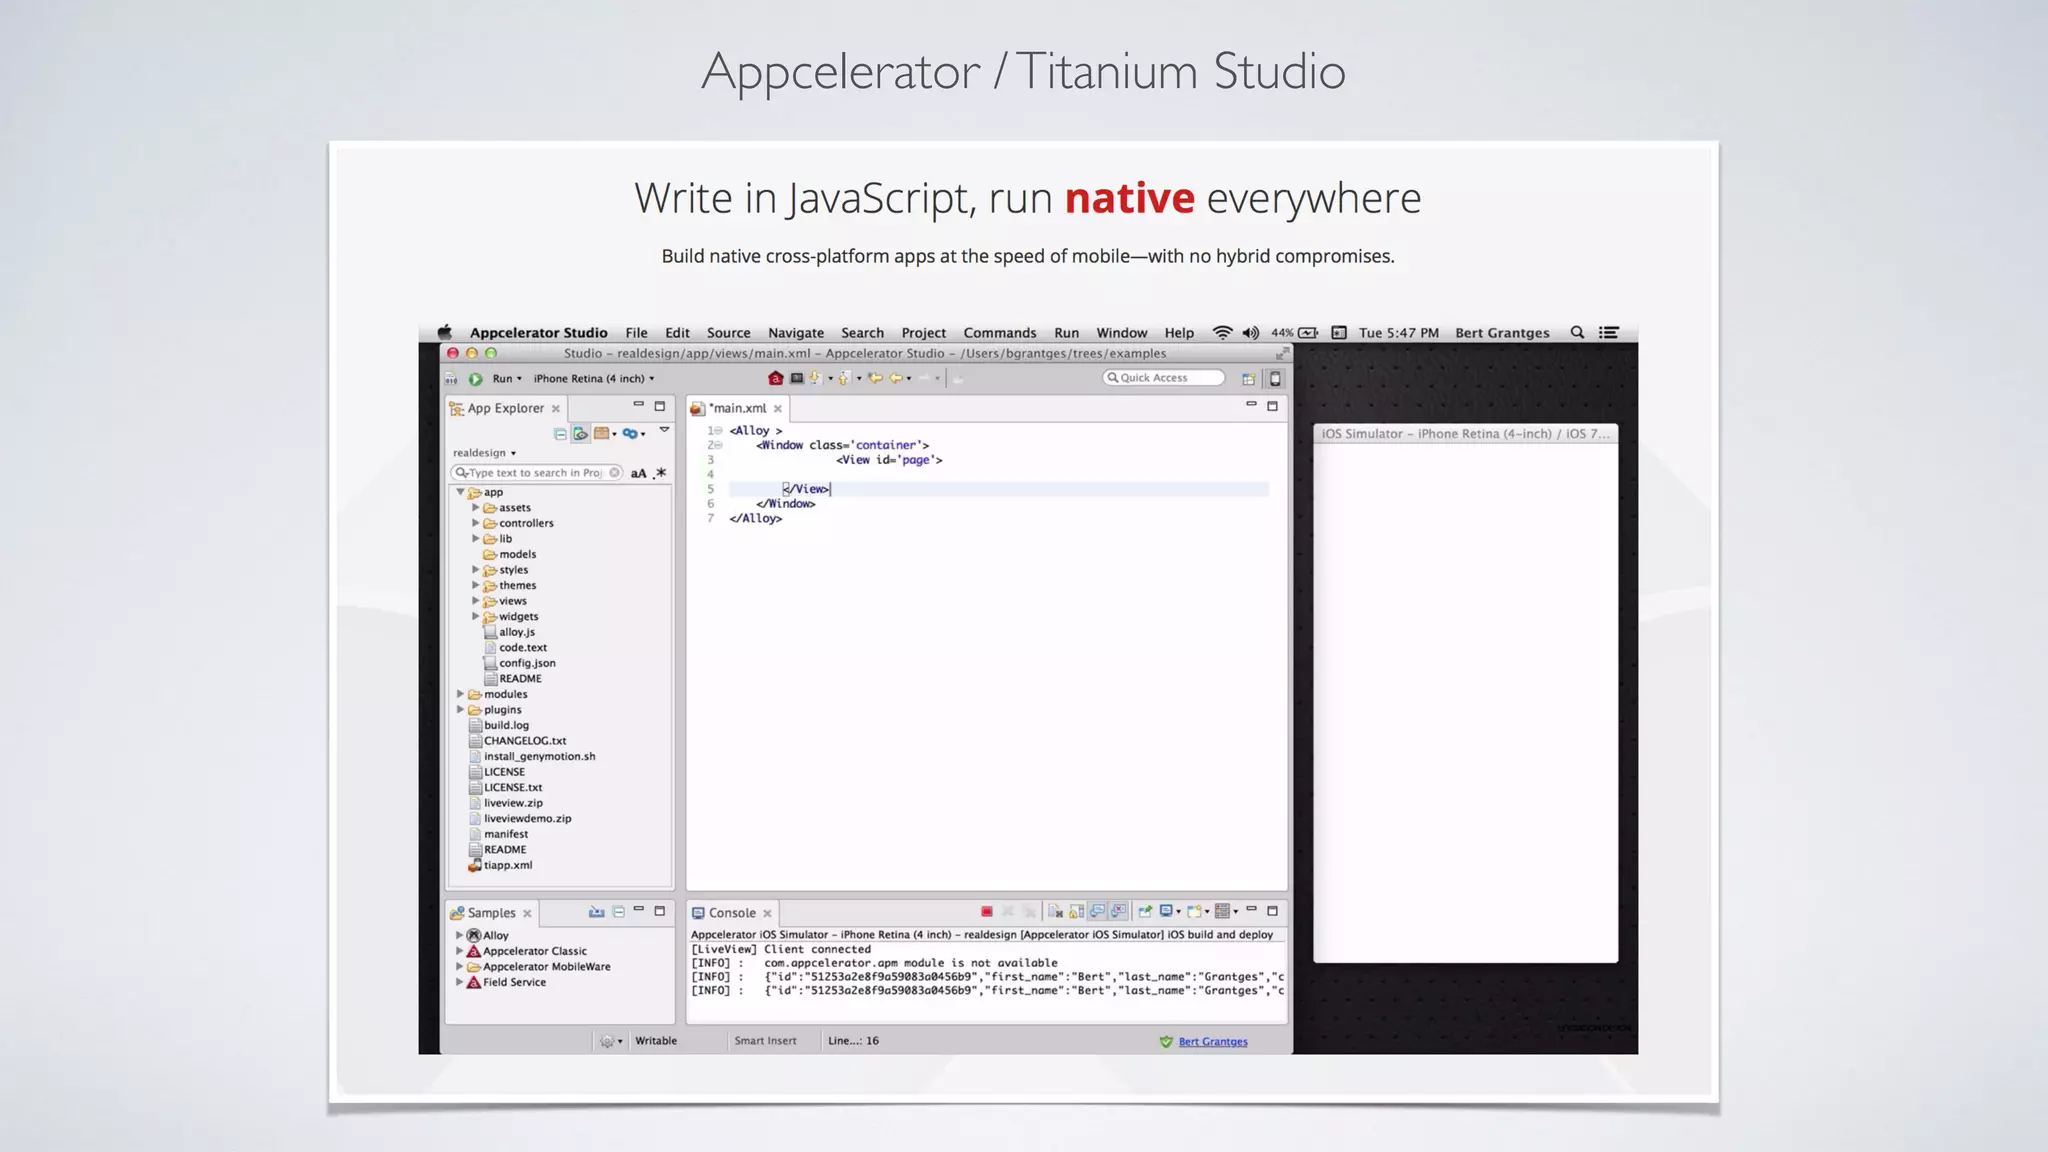Image resolution: width=2048 pixels, height=1152 pixels.
Task: Open macOS Spotlight search icon
Action: pos(1577,332)
